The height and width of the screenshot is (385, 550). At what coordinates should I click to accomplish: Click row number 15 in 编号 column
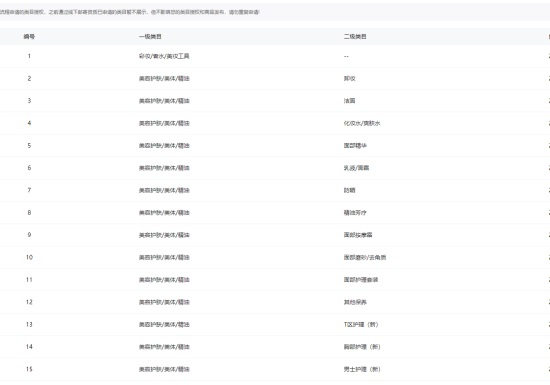coord(29,369)
